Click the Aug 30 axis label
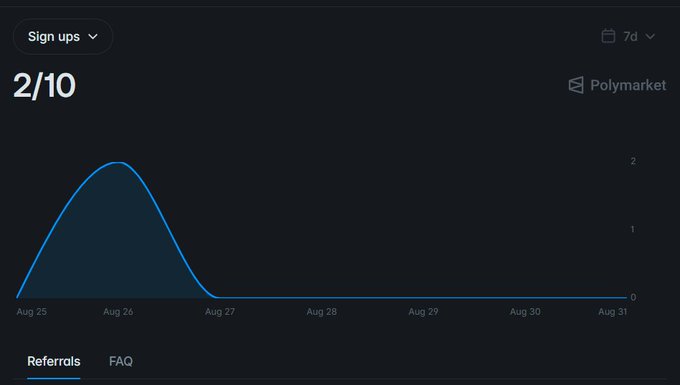680x385 pixels. (x=525, y=312)
